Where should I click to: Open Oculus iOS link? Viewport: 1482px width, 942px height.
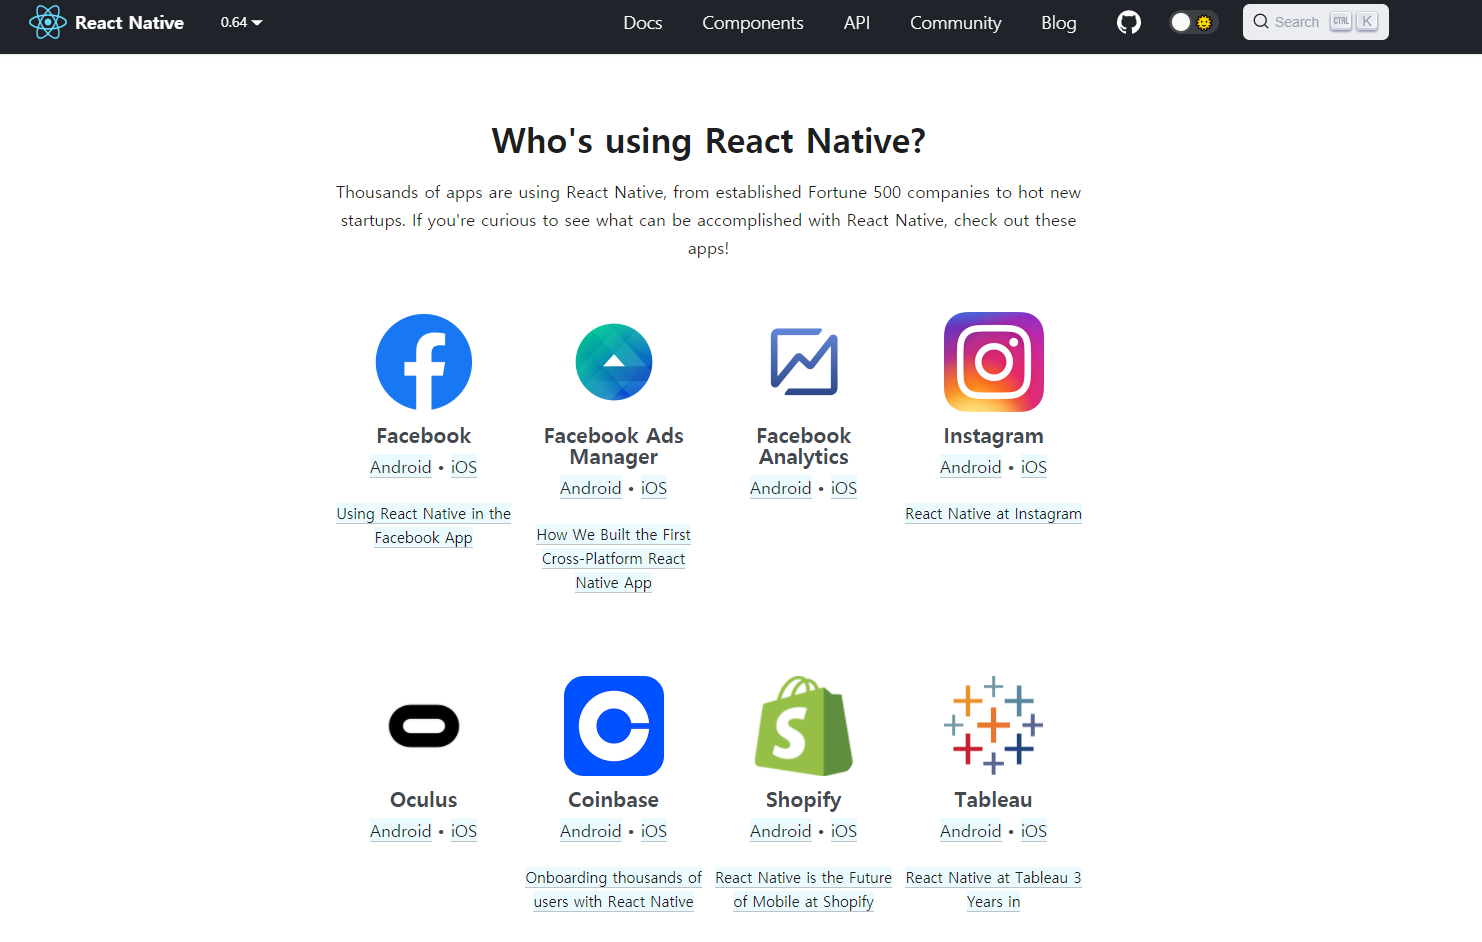[464, 831]
